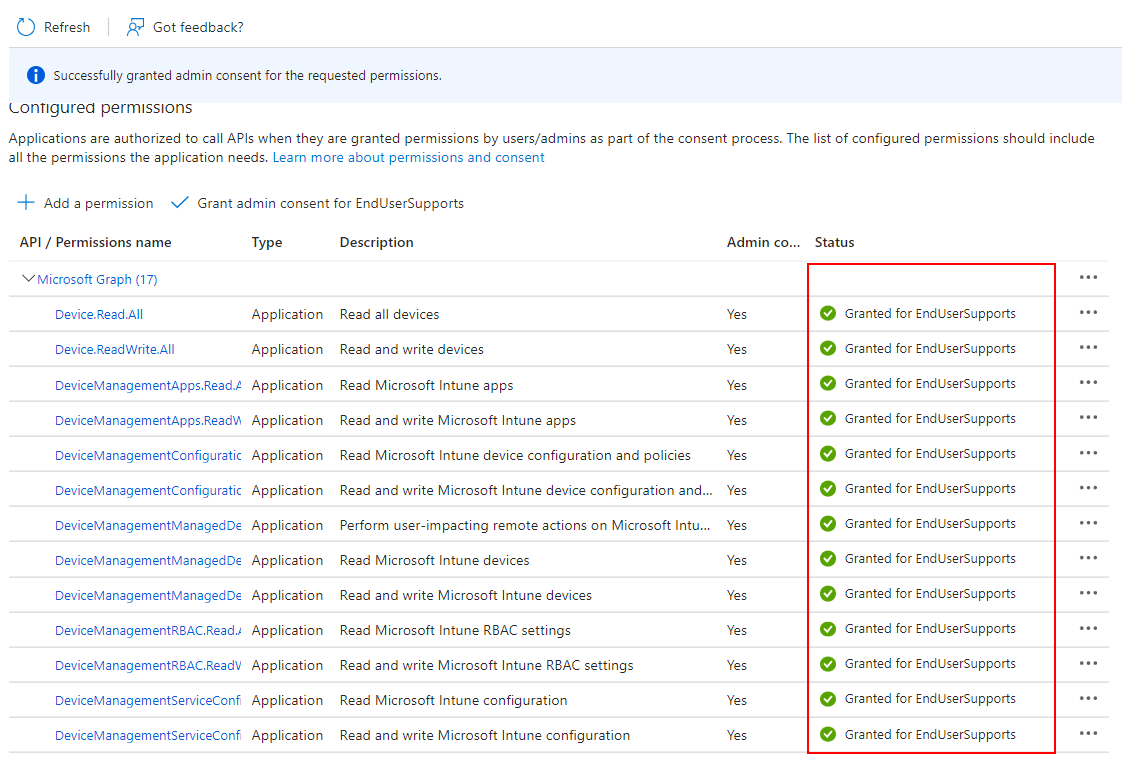
Task: Select 'Read and write Microsoft Intune RBAC settings' text
Action: [x=487, y=665]
